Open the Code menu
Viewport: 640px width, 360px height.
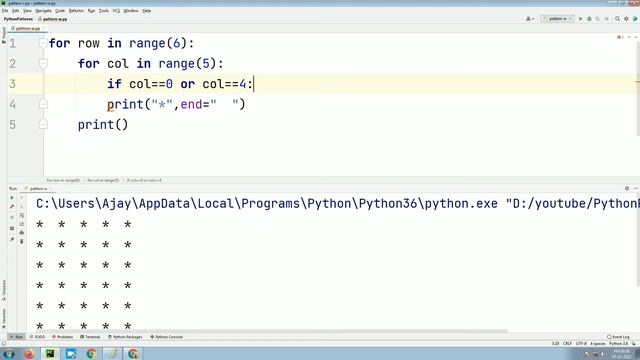pyautogui.click(x=60, y=11)
